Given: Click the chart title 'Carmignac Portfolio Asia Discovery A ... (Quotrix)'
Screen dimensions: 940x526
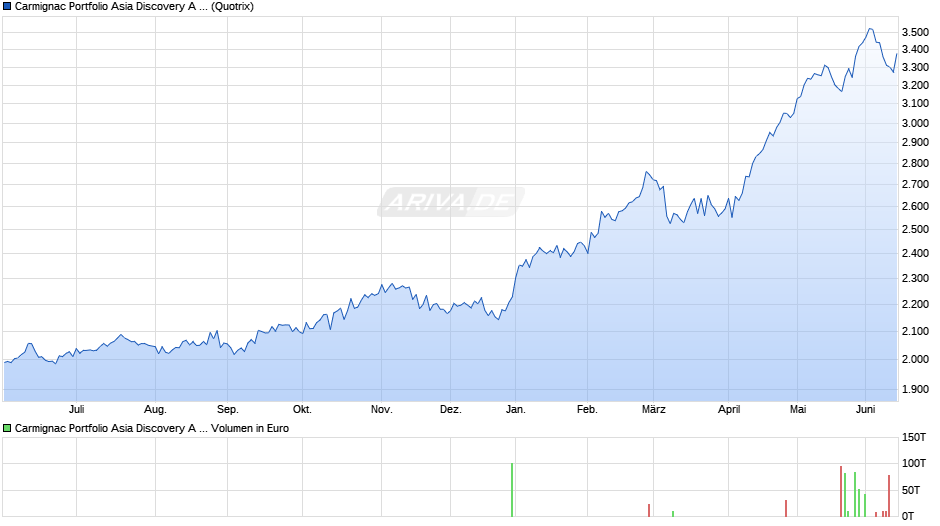Looking at the screenshot, I should (134, 7).
